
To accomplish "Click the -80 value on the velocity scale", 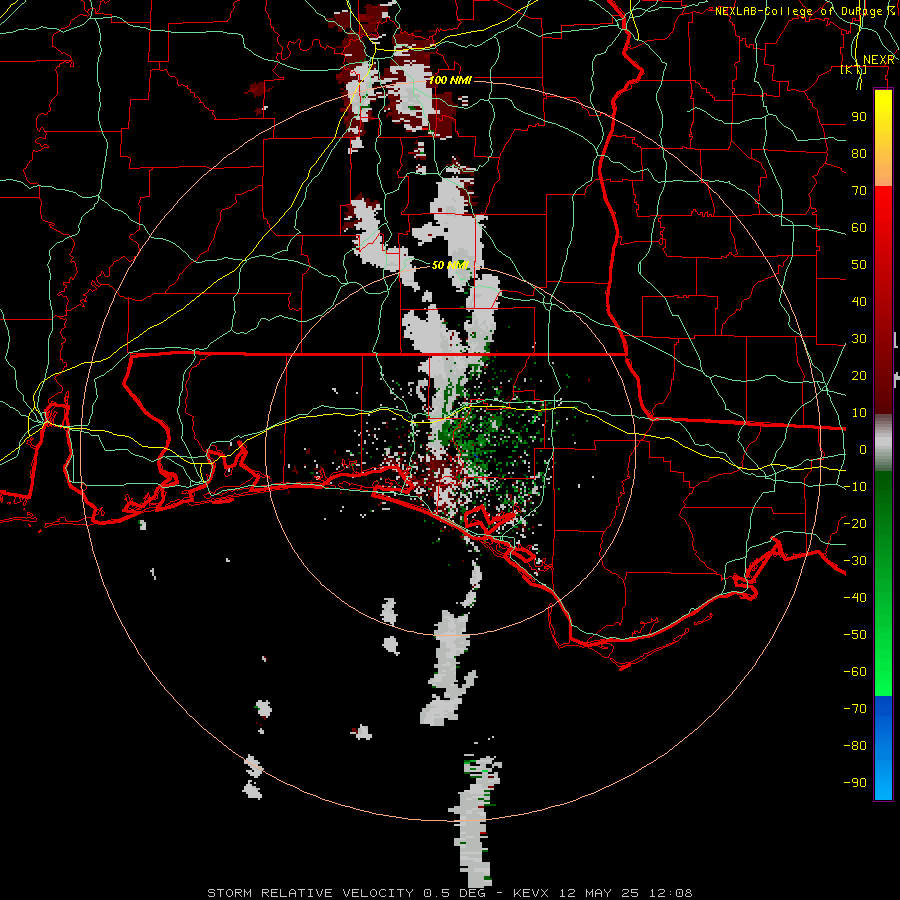I will 855,746.
